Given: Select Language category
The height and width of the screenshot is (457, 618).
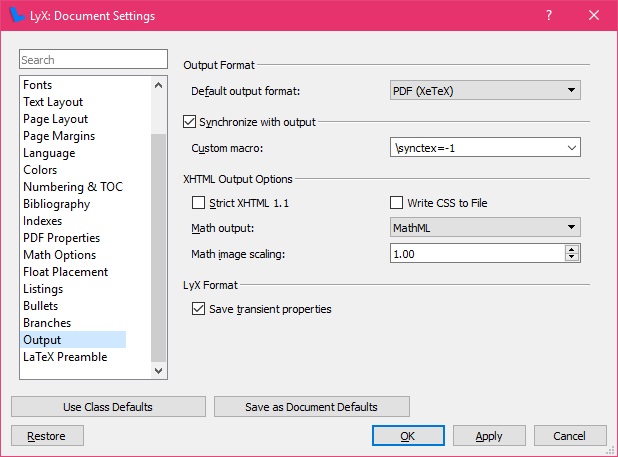Looking at the screenshot, I should pos(49,153).
